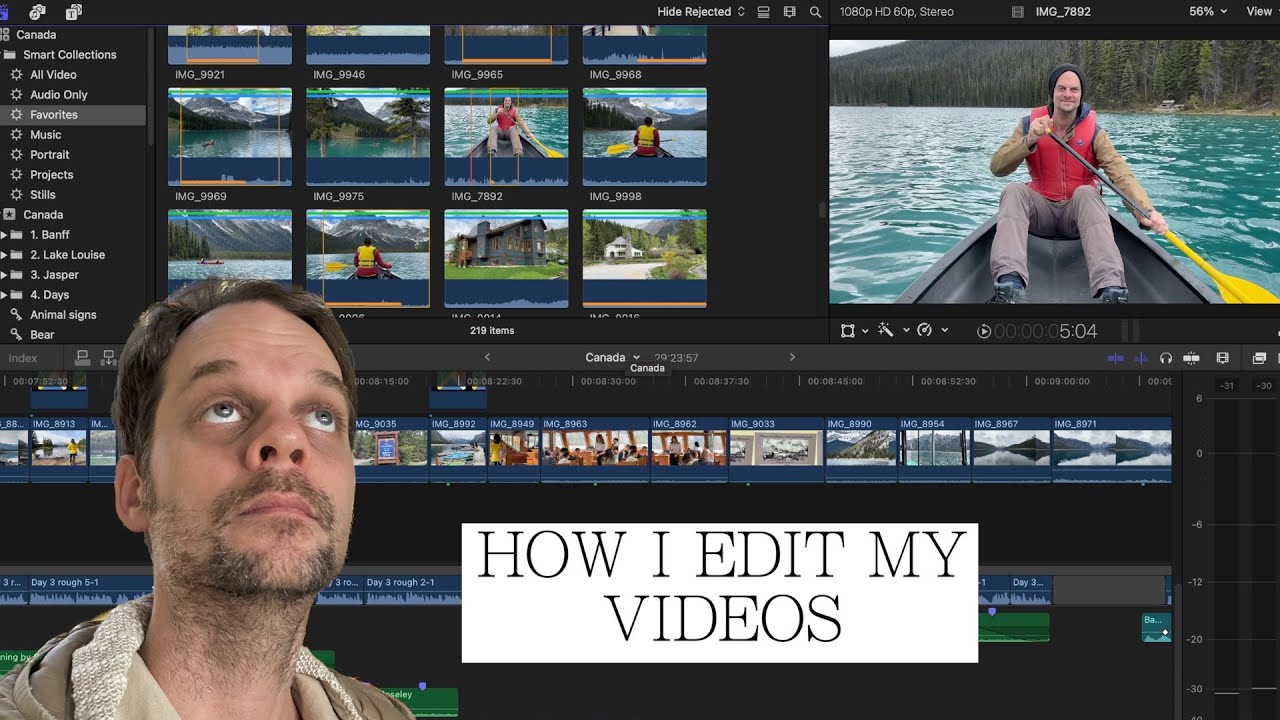
Task: Expand the 1. Banff folder
Action: click(x=4, y=235)
